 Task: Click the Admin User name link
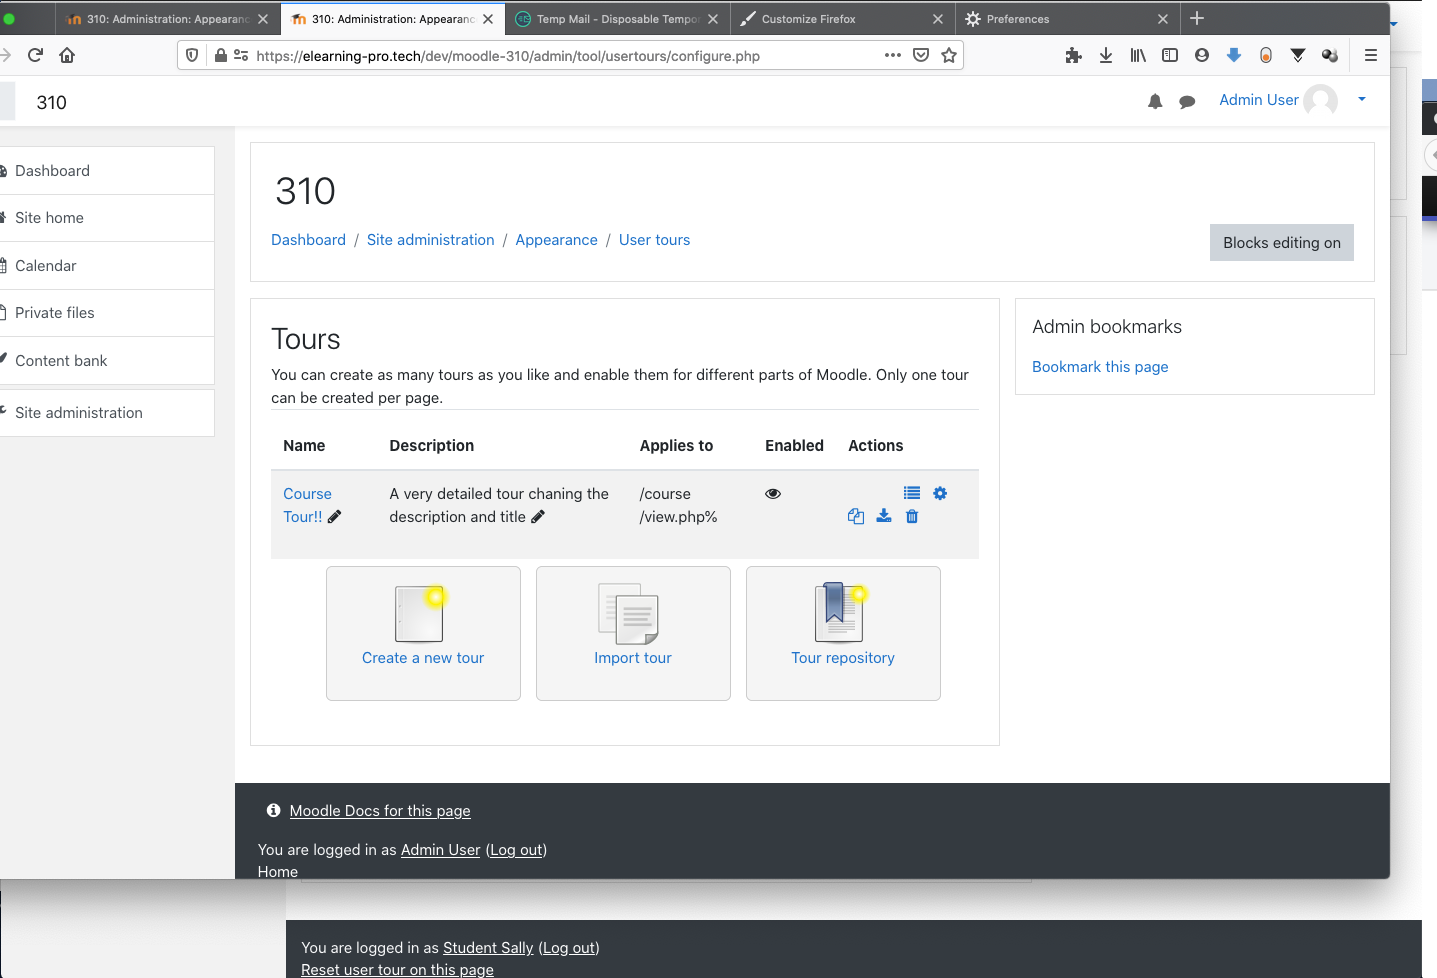pos(1258,100)
